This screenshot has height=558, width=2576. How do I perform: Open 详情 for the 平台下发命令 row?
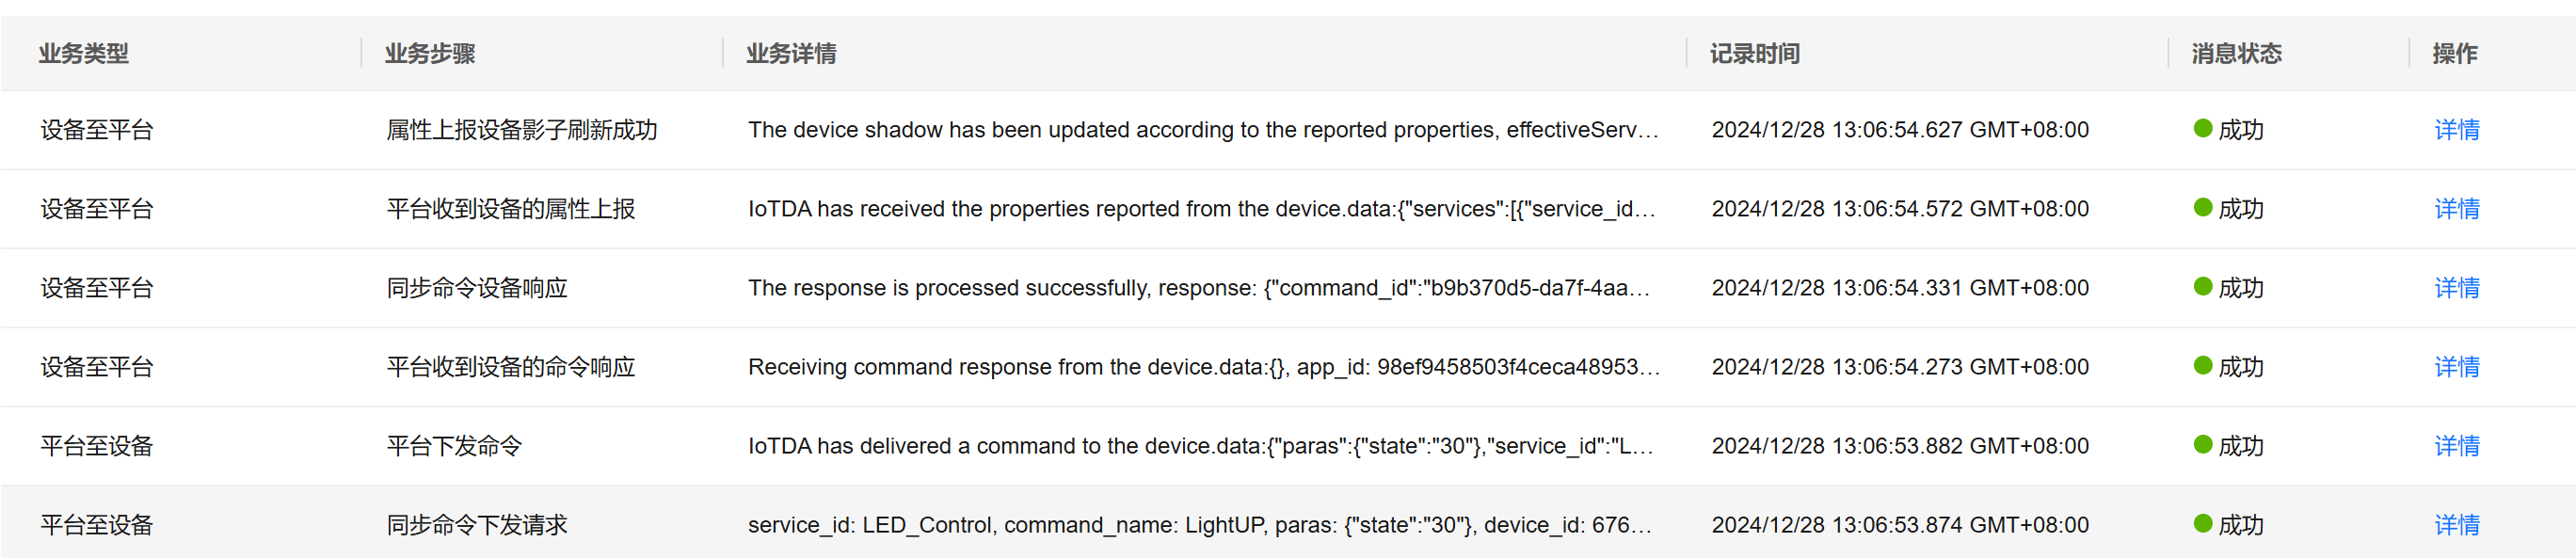click(2456, 446)
